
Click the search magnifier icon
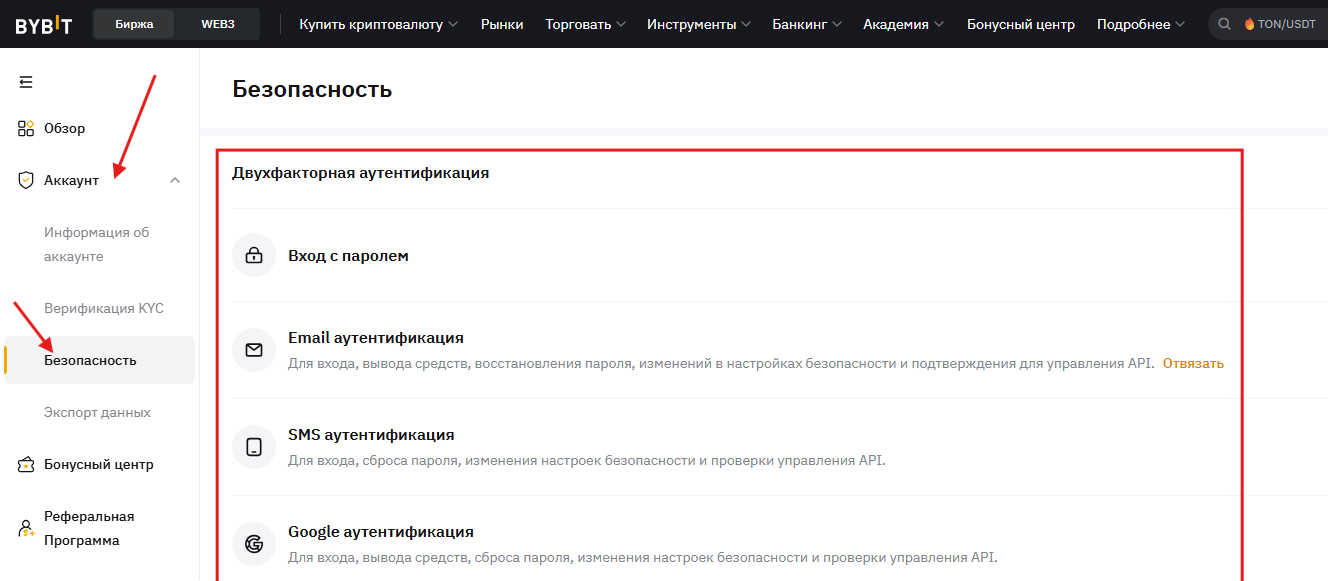click(x=1224, y=24)
